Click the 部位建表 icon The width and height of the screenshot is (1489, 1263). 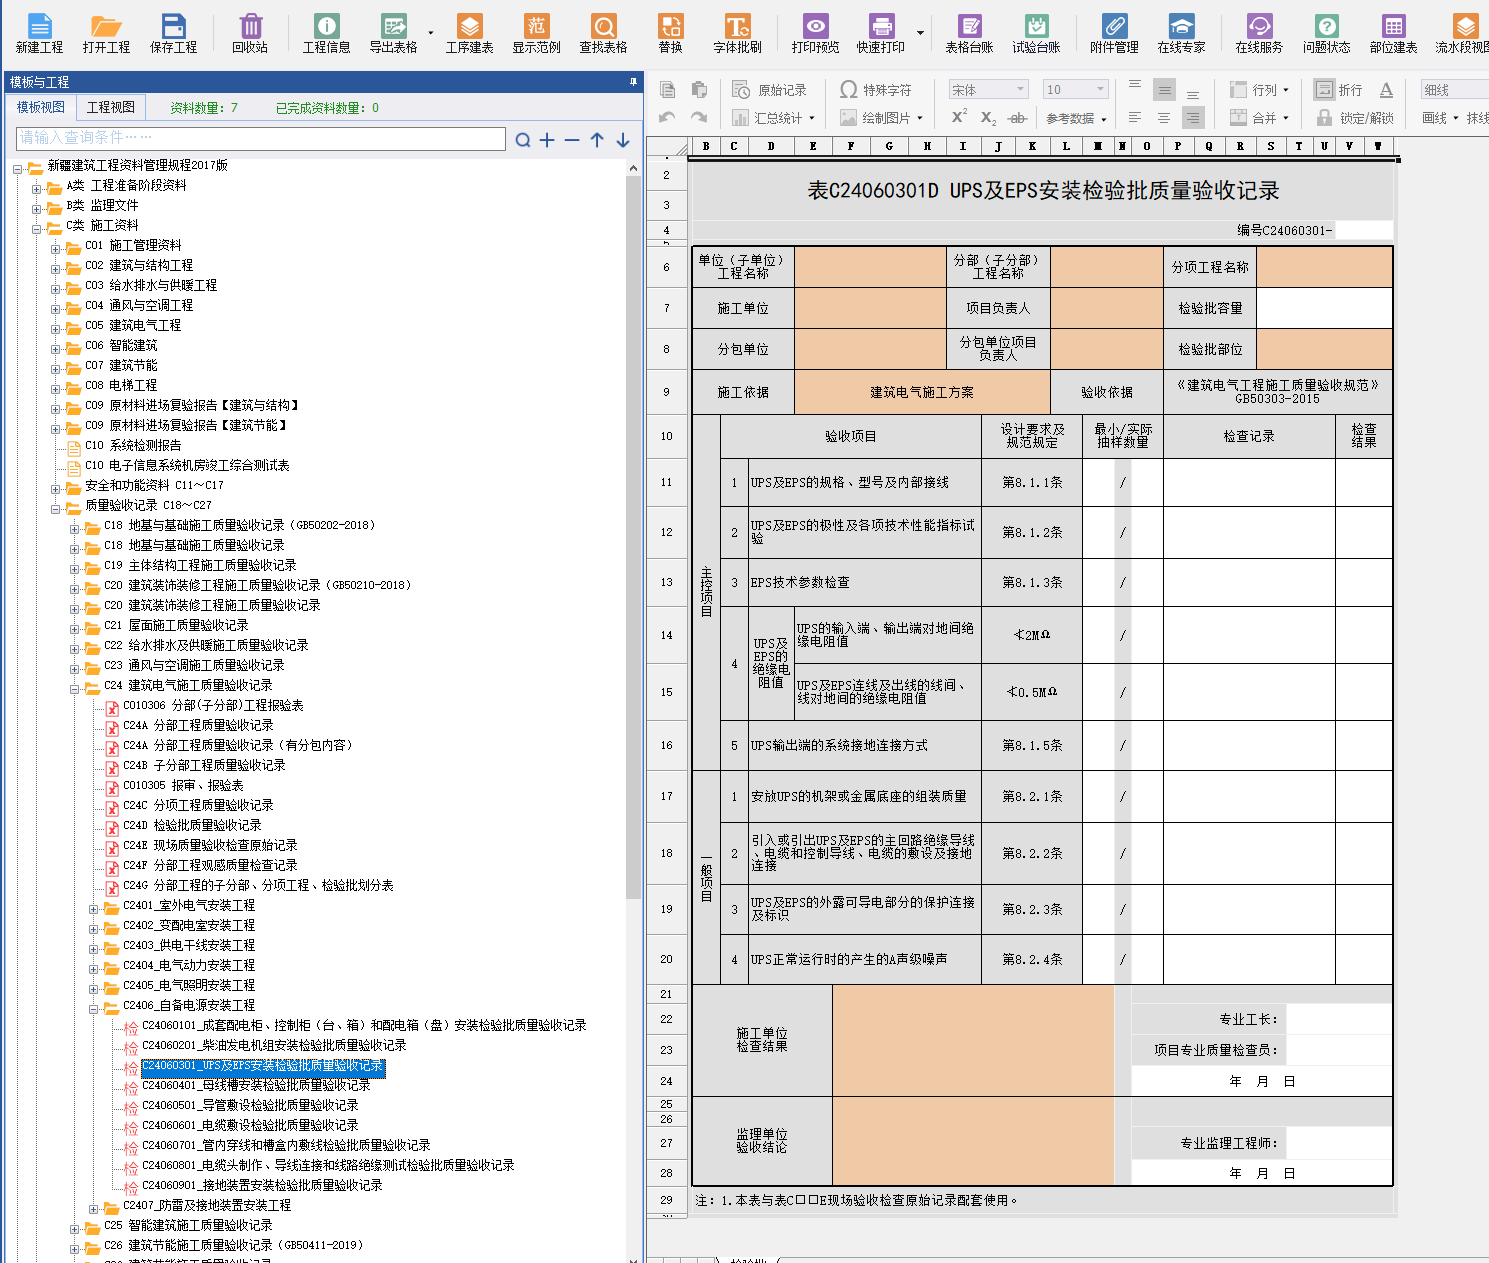pyautogui.click(x=1394, y=34)
